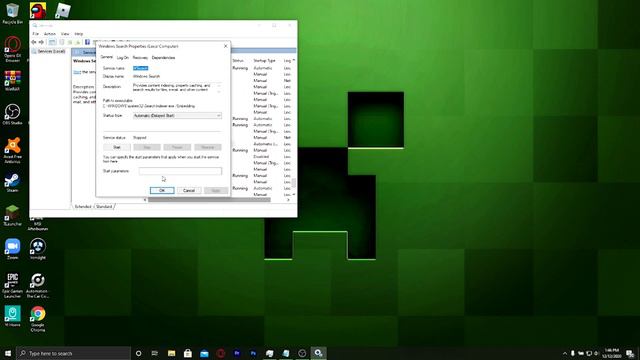640x360 pixels.
Task: Switch to the Recovery tab
Action: point(140,58)
